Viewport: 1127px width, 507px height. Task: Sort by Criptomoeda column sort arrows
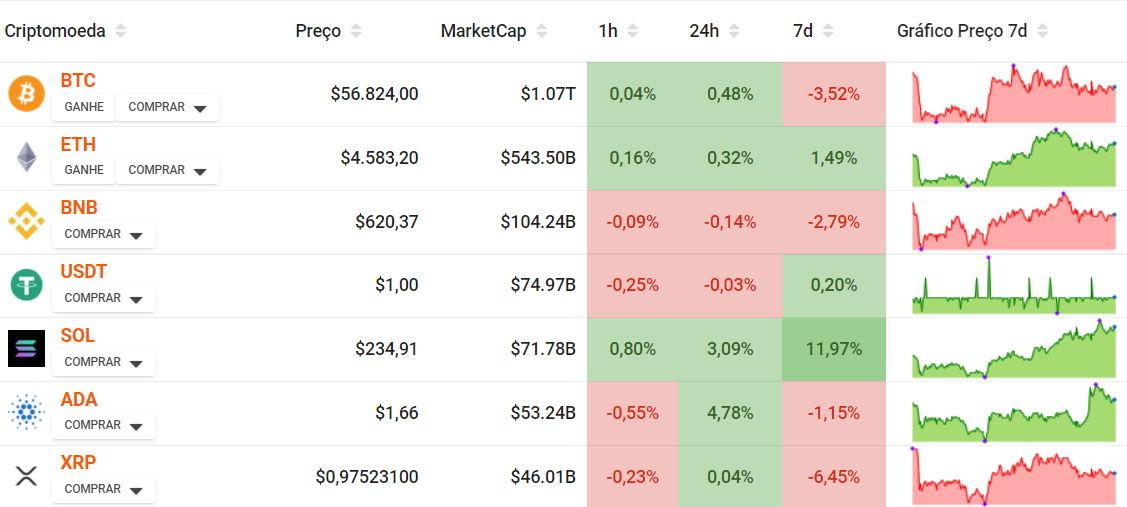[120, 31]
